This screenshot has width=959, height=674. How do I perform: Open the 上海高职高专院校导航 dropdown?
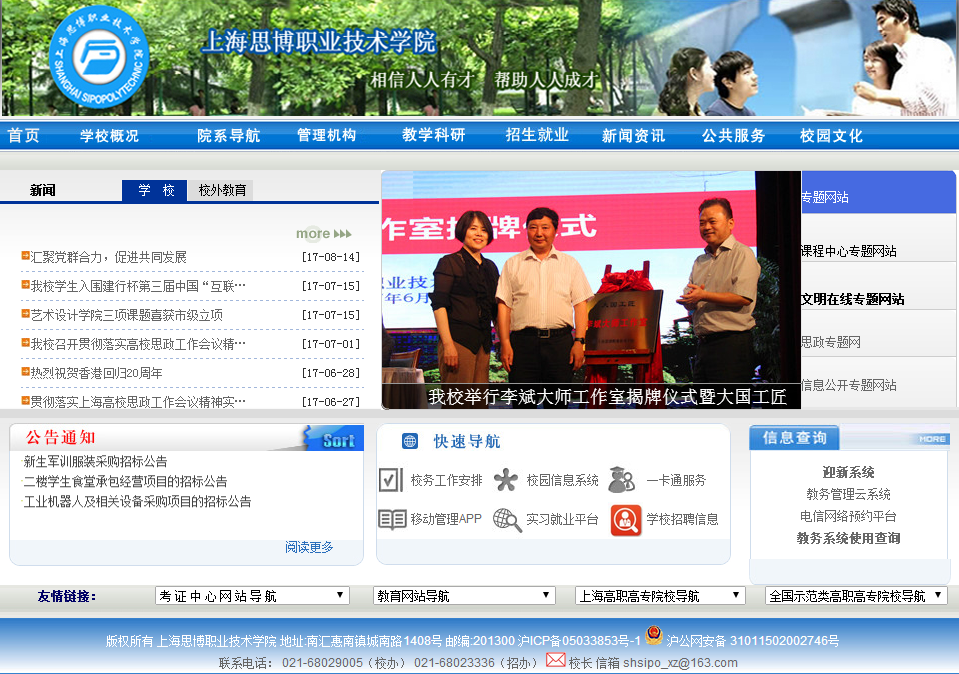pos(660,596)
